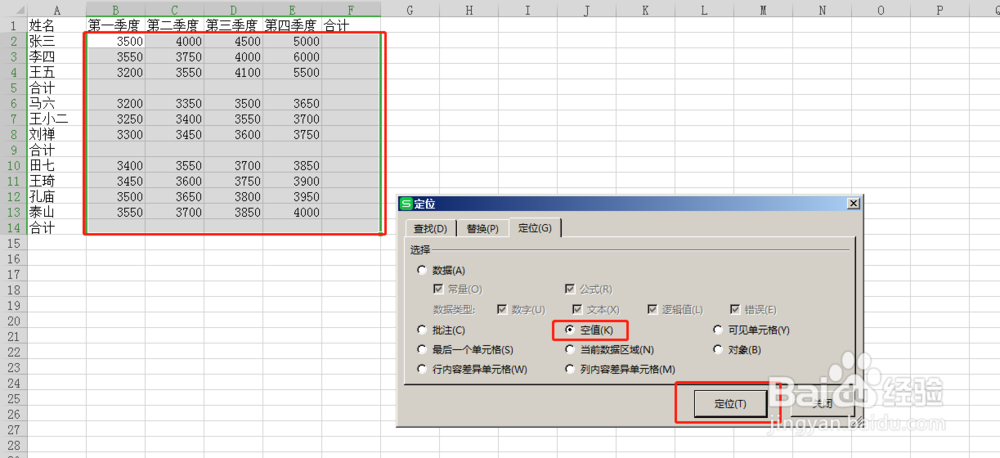Click the name cell 马六
Image resolution: width=1000 pixels, height=458 pixels.
point(57,103)
